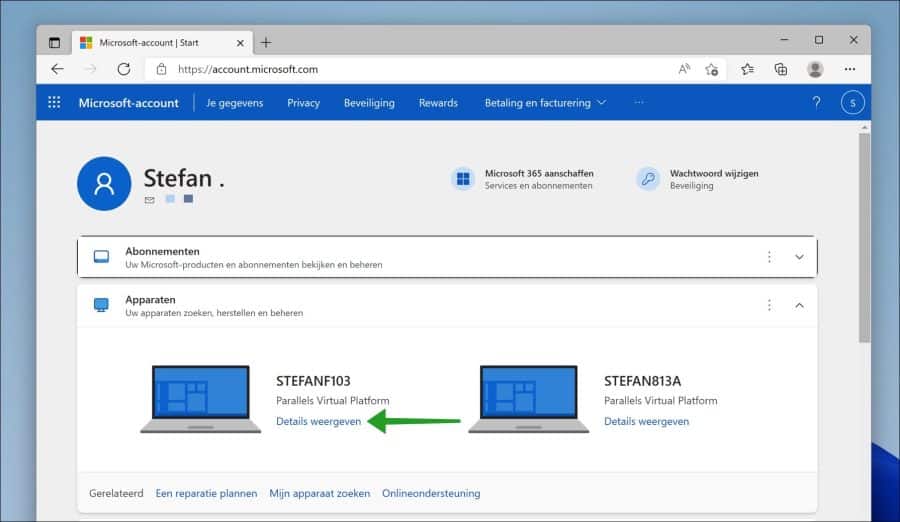The width and height of the screenshot is (900, 522).
Task: Click the password key icon
Action: [x=648, y=179]
